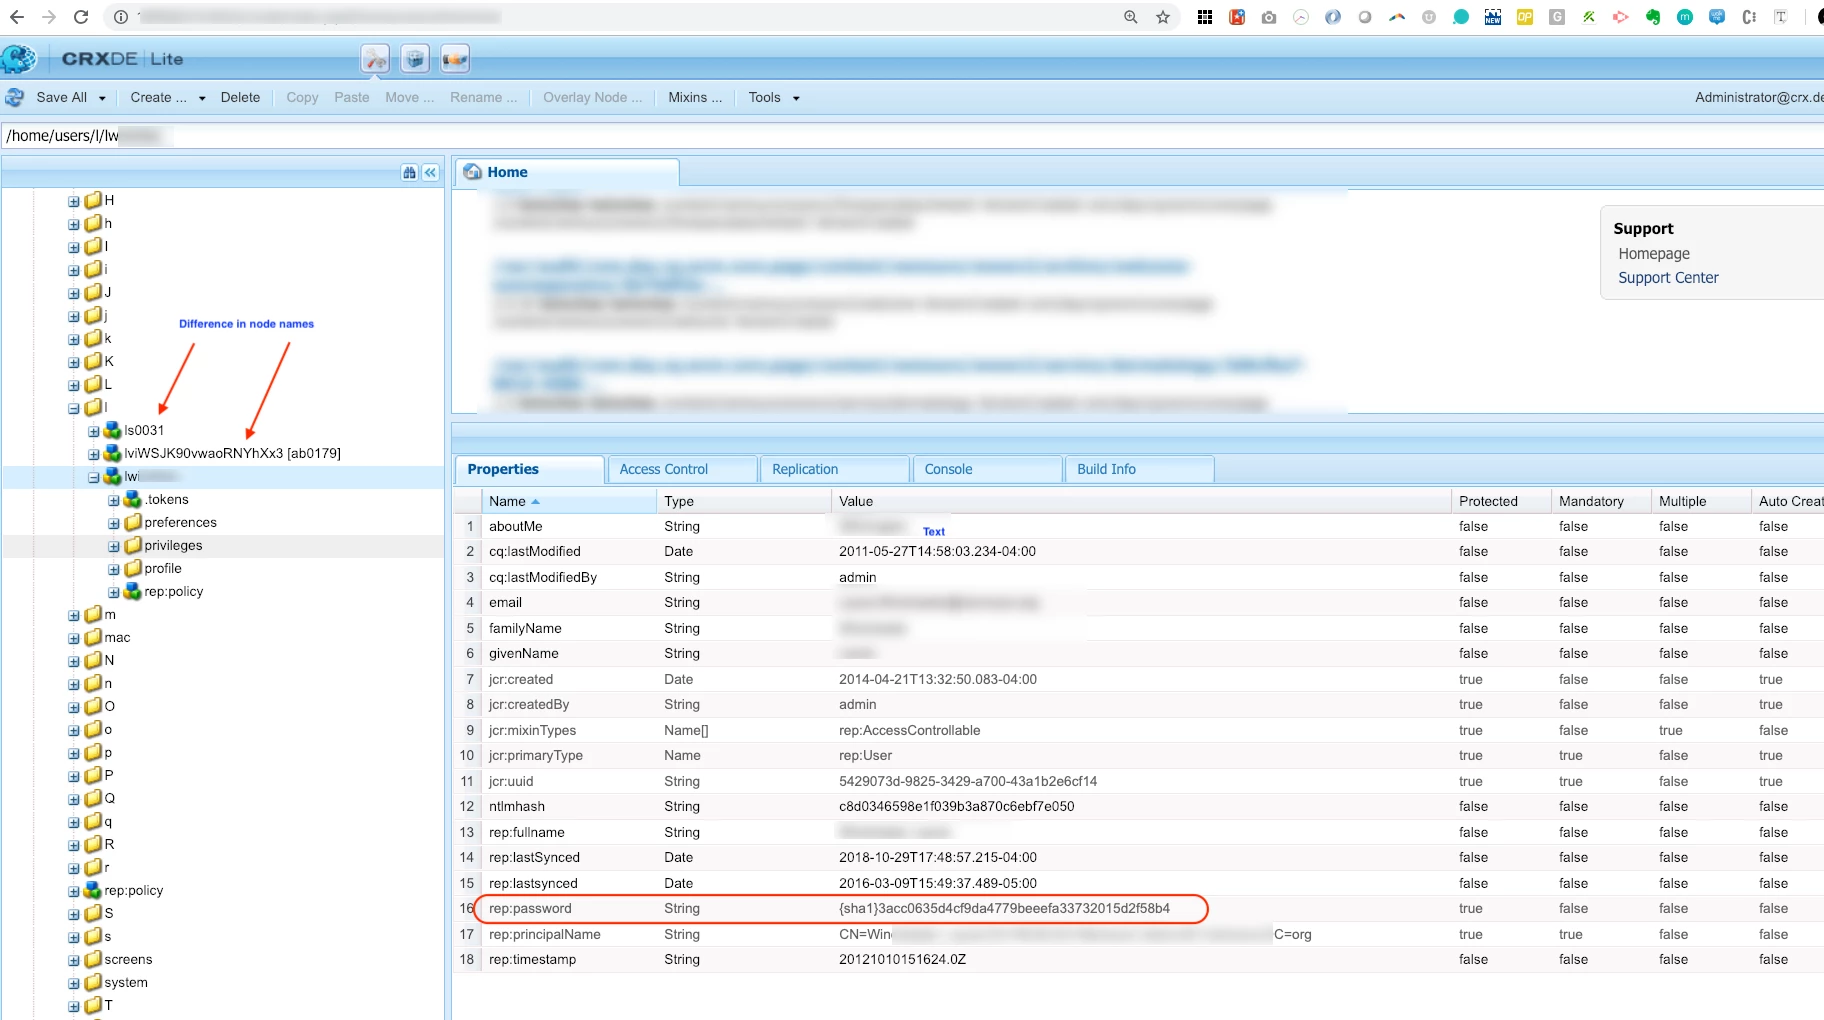Screen dimensions: 1824x1020
Task: Switch to the Build Info tab
Action: [1140, 469]
